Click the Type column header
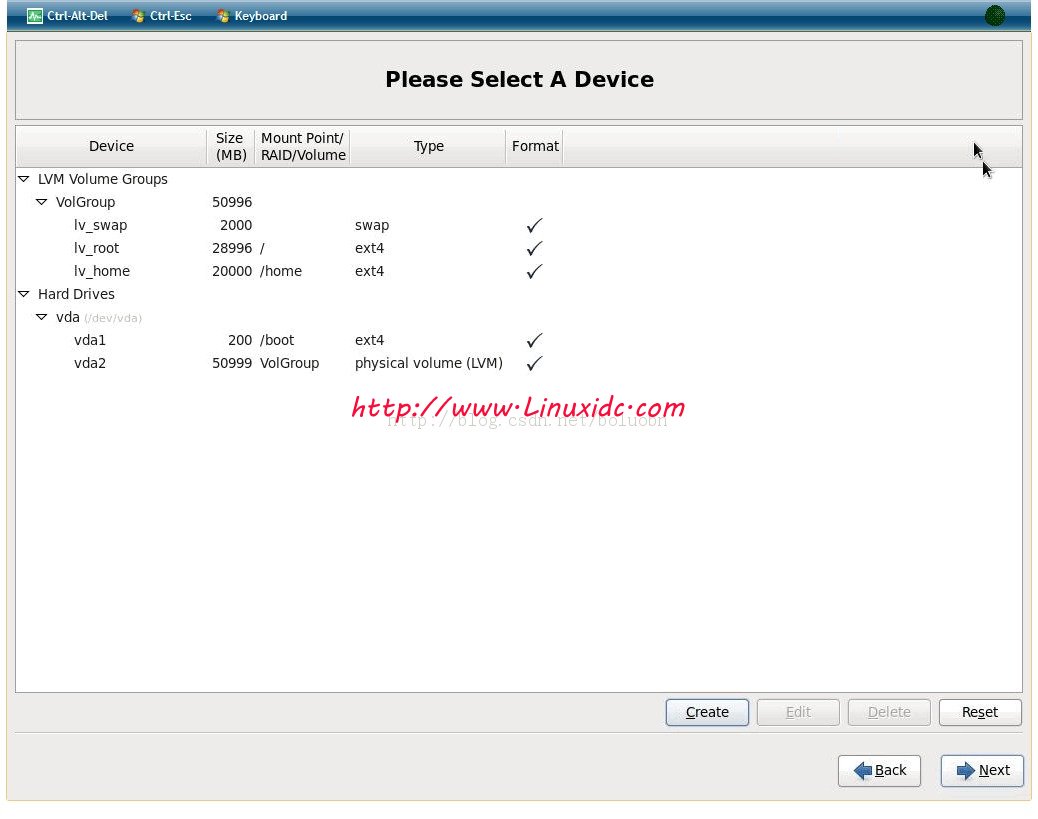 click(428, 146)
